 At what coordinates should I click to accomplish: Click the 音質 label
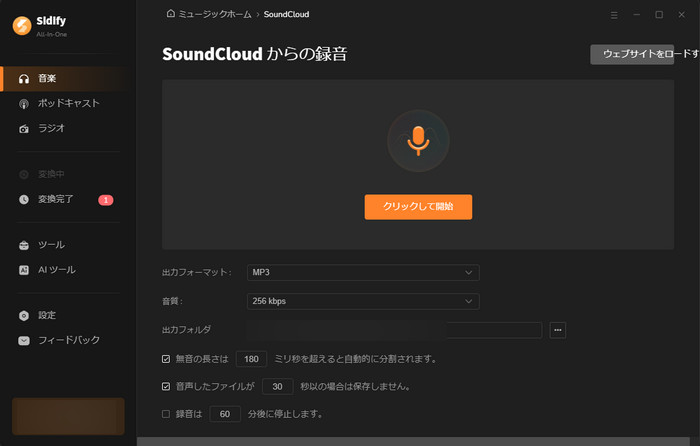click(x=172, y=301)
